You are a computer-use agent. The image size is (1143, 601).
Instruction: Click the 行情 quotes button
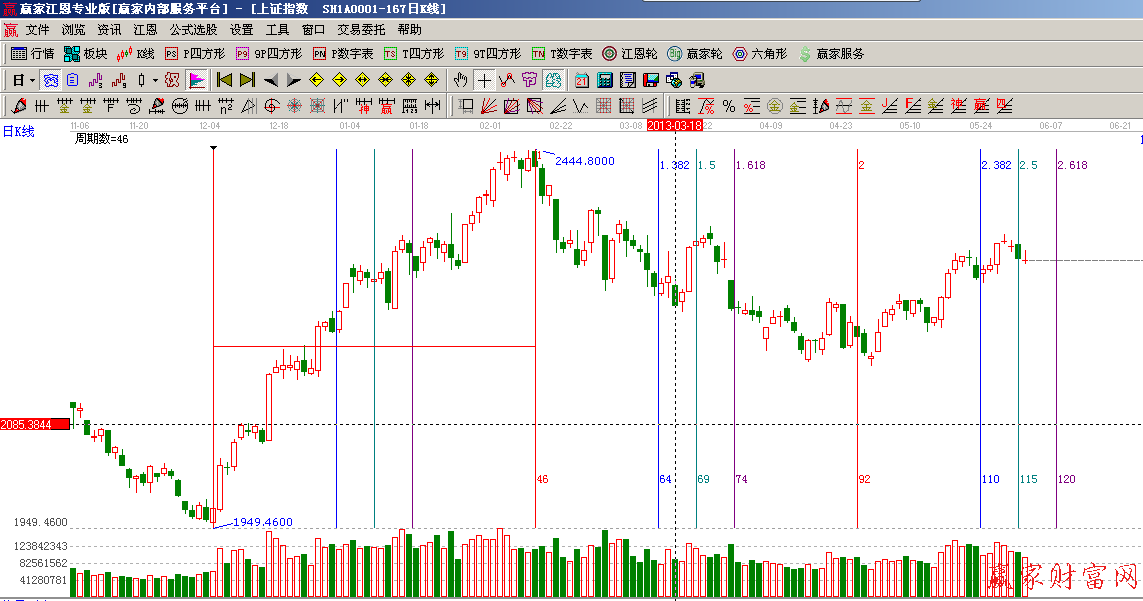pyautogui.click(x=33, y=54)
